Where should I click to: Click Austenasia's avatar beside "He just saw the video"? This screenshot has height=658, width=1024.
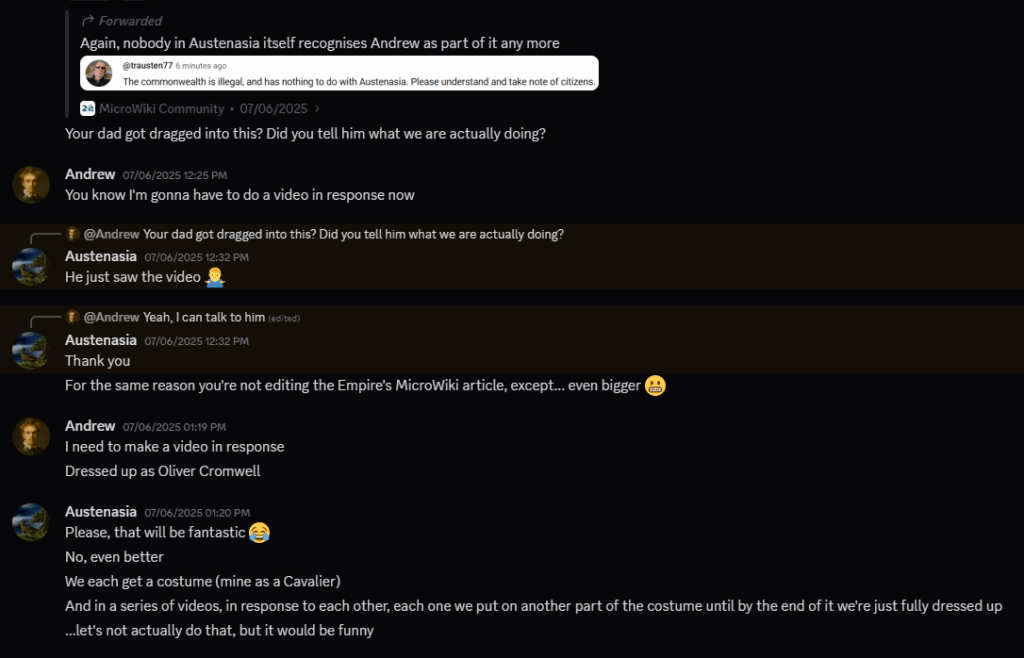pos(31,266)
